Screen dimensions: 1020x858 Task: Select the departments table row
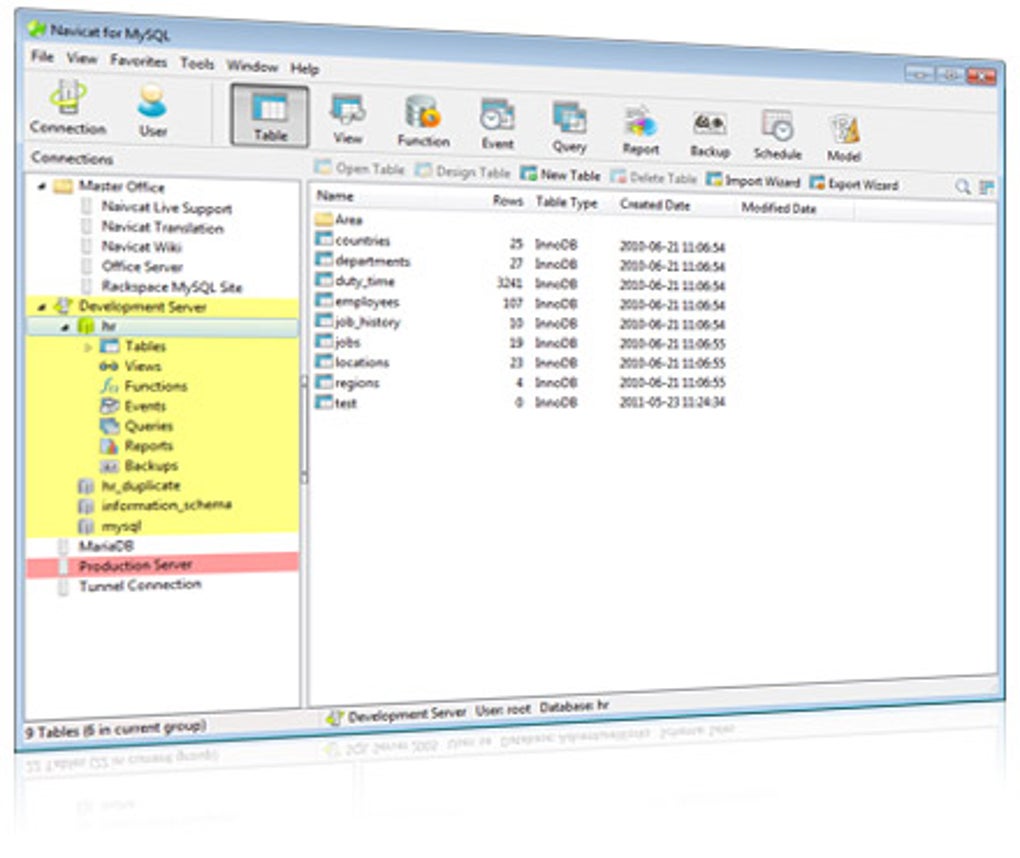(x=520, y=262)
